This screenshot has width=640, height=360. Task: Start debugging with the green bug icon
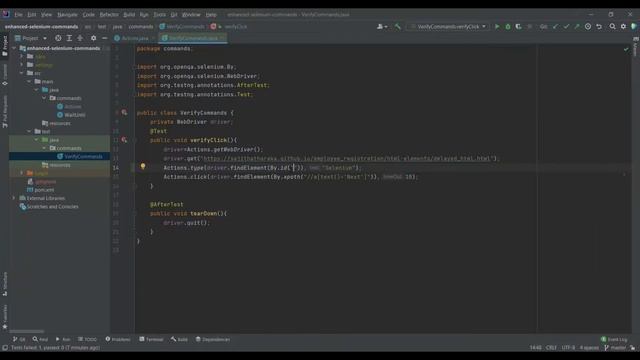tap(508, 27)
